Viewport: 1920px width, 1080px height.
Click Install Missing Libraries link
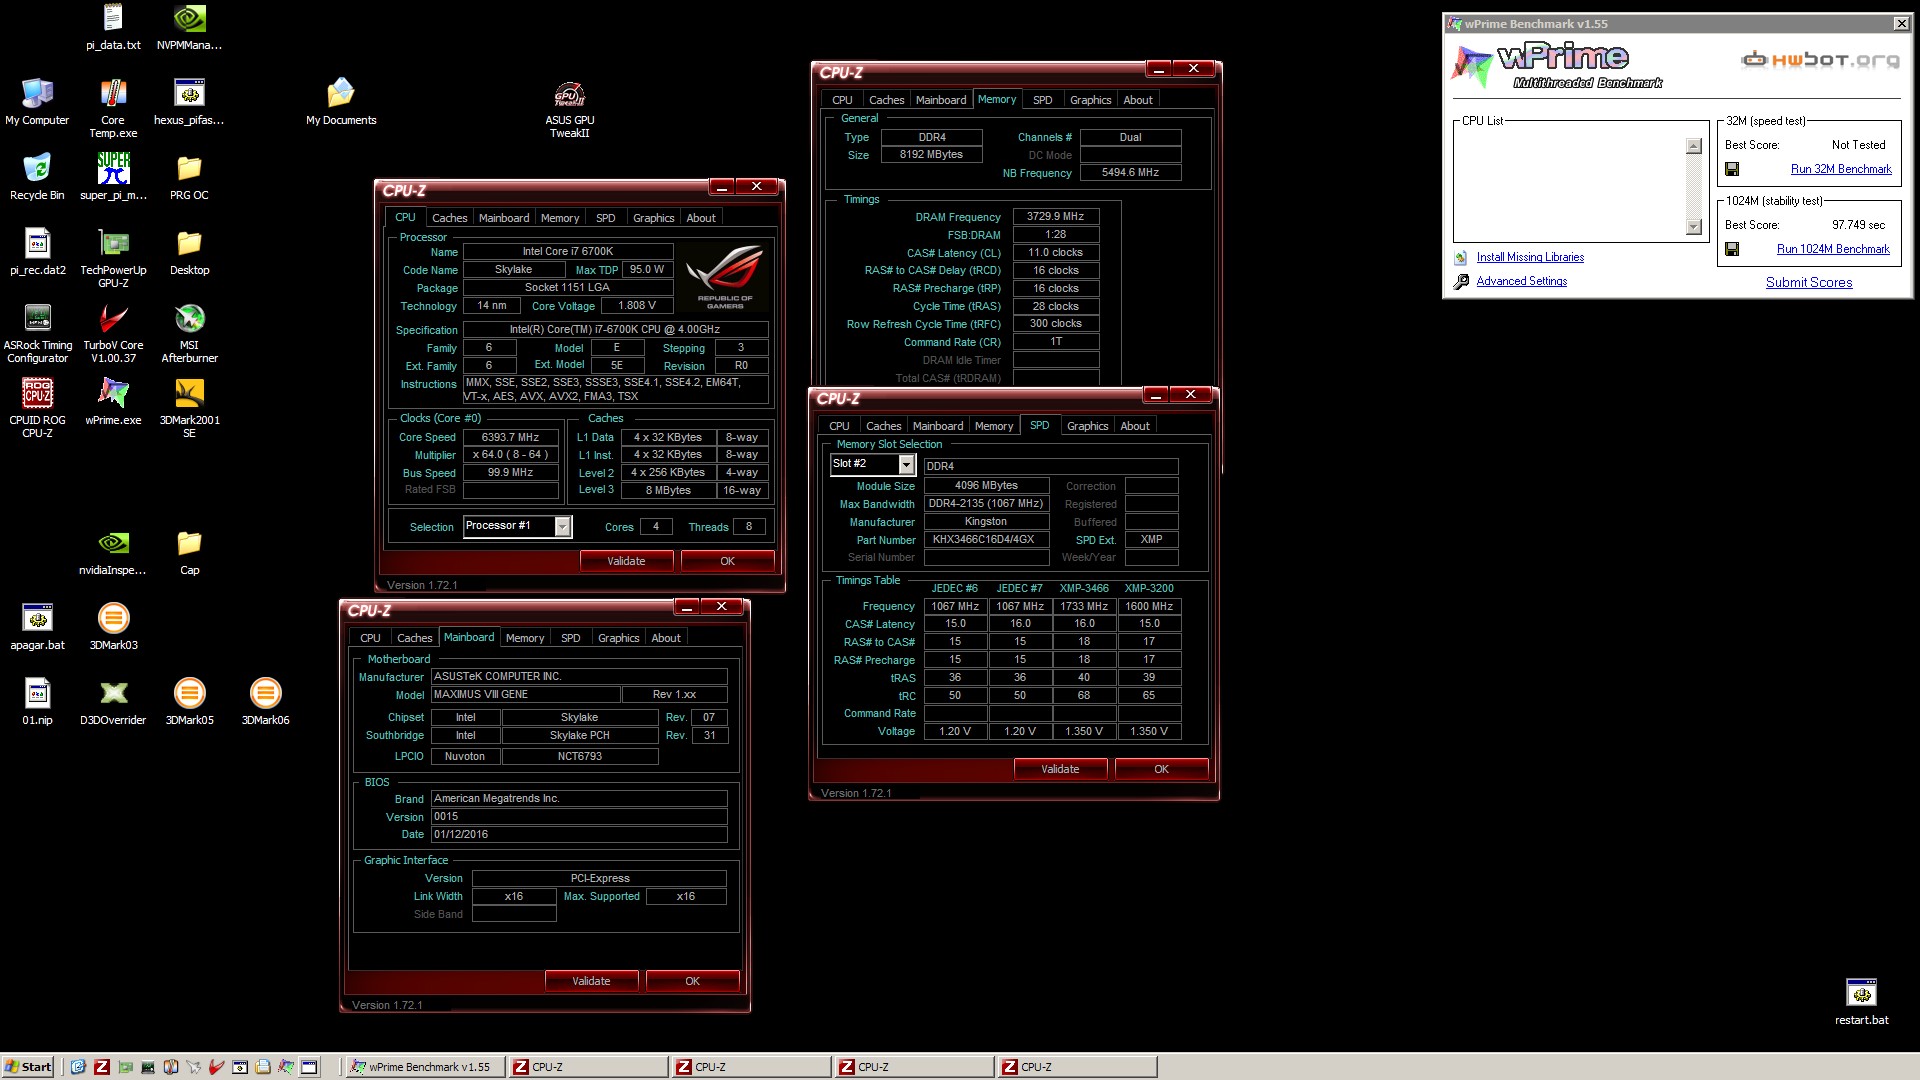click(1530, 257)
